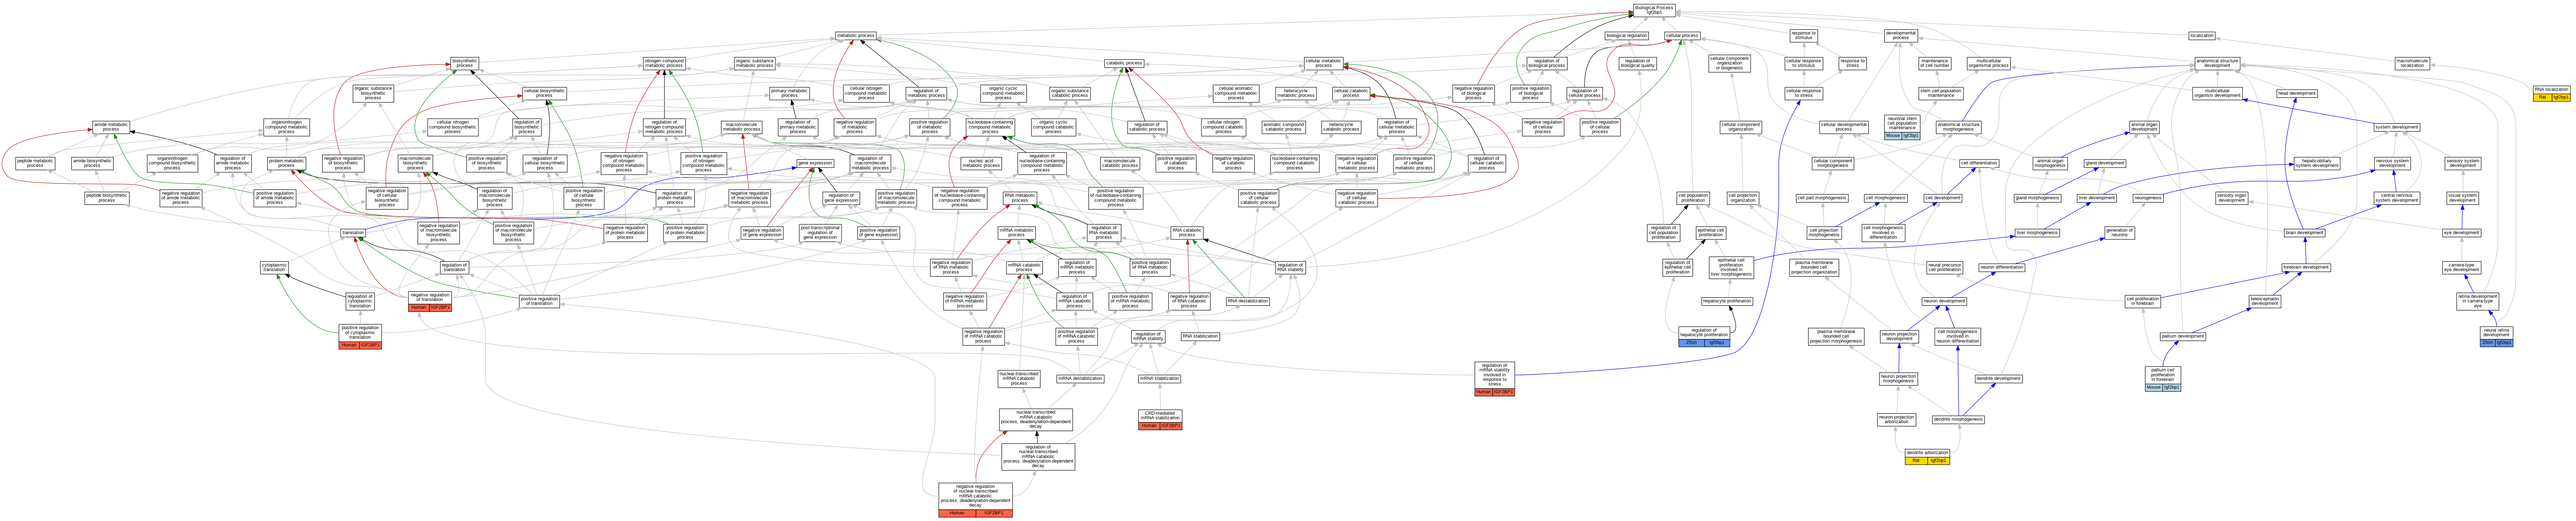Viewport: 2576px width, 521px height.
Task: Click the 'neuron projection arborization' node
Action: (1896, 419)
